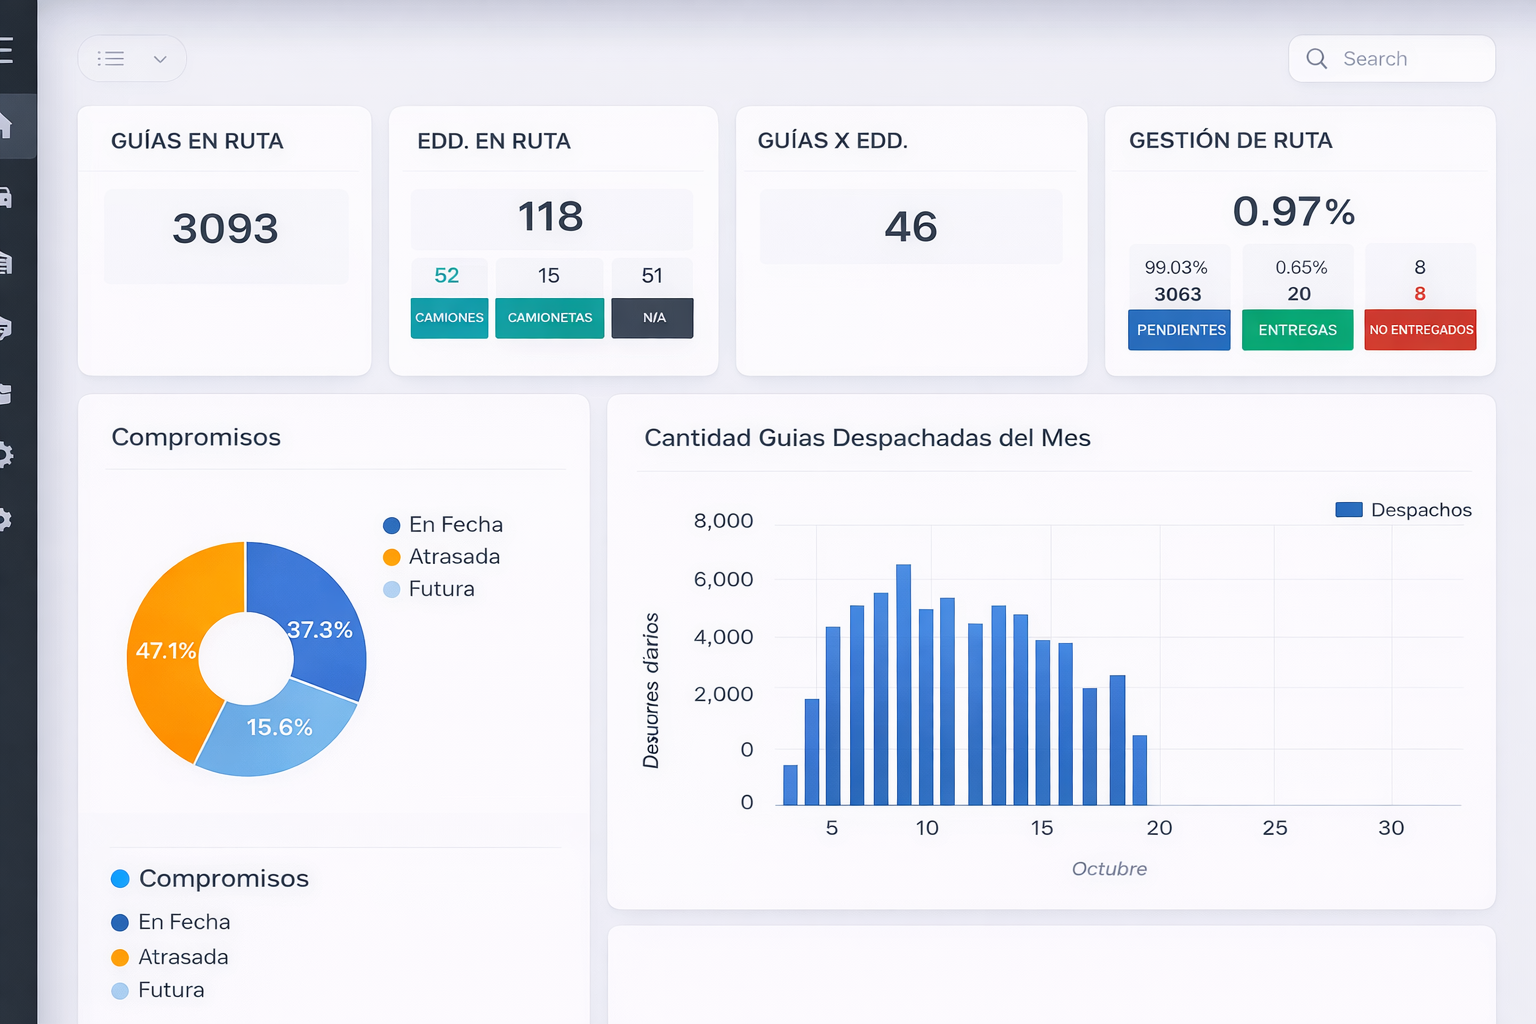The width and height of the screenshot is (1536, 1024).
Task: Click the packages icon in the sidebar
Action: pos(8,393)
